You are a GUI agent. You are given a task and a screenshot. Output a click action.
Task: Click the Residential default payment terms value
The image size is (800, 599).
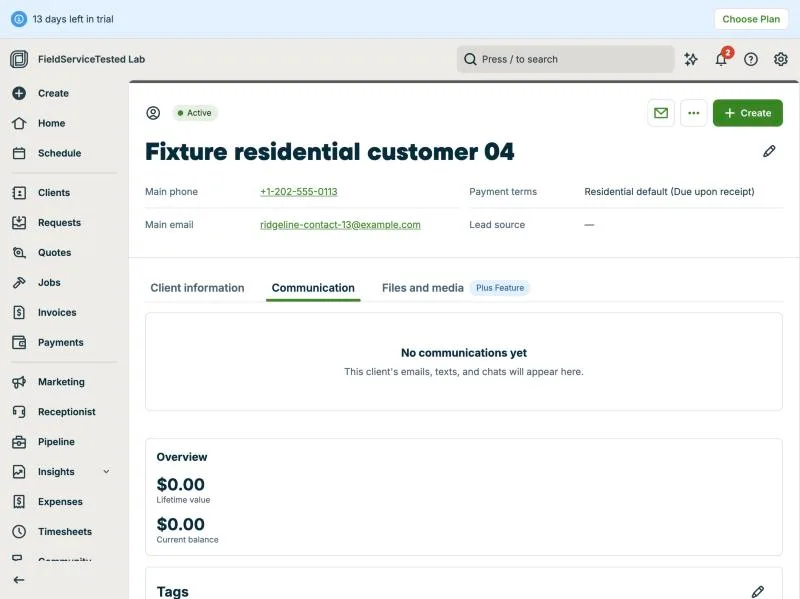(x=669, y=192)
